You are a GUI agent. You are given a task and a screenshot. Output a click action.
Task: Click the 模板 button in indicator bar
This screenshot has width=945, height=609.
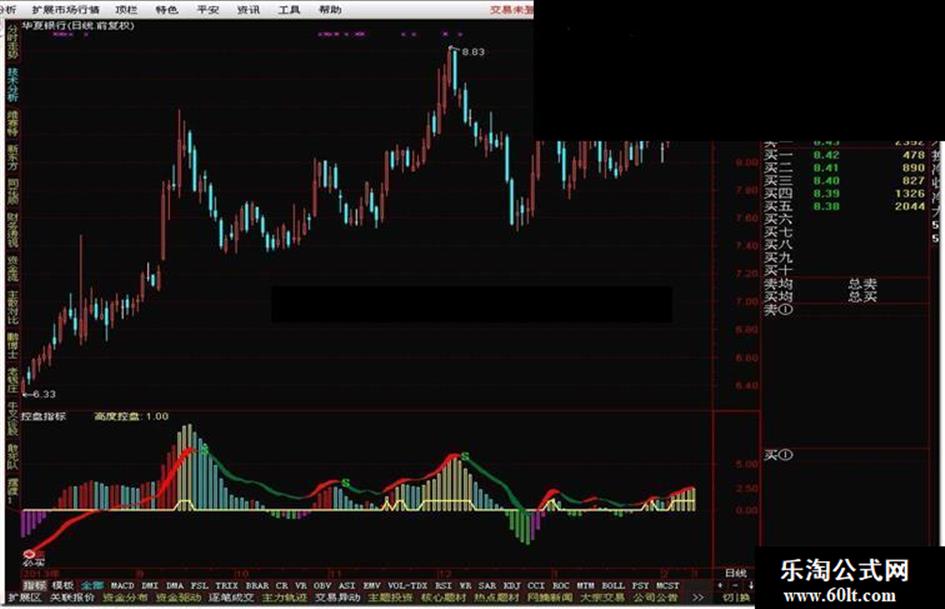coord(63,585)
